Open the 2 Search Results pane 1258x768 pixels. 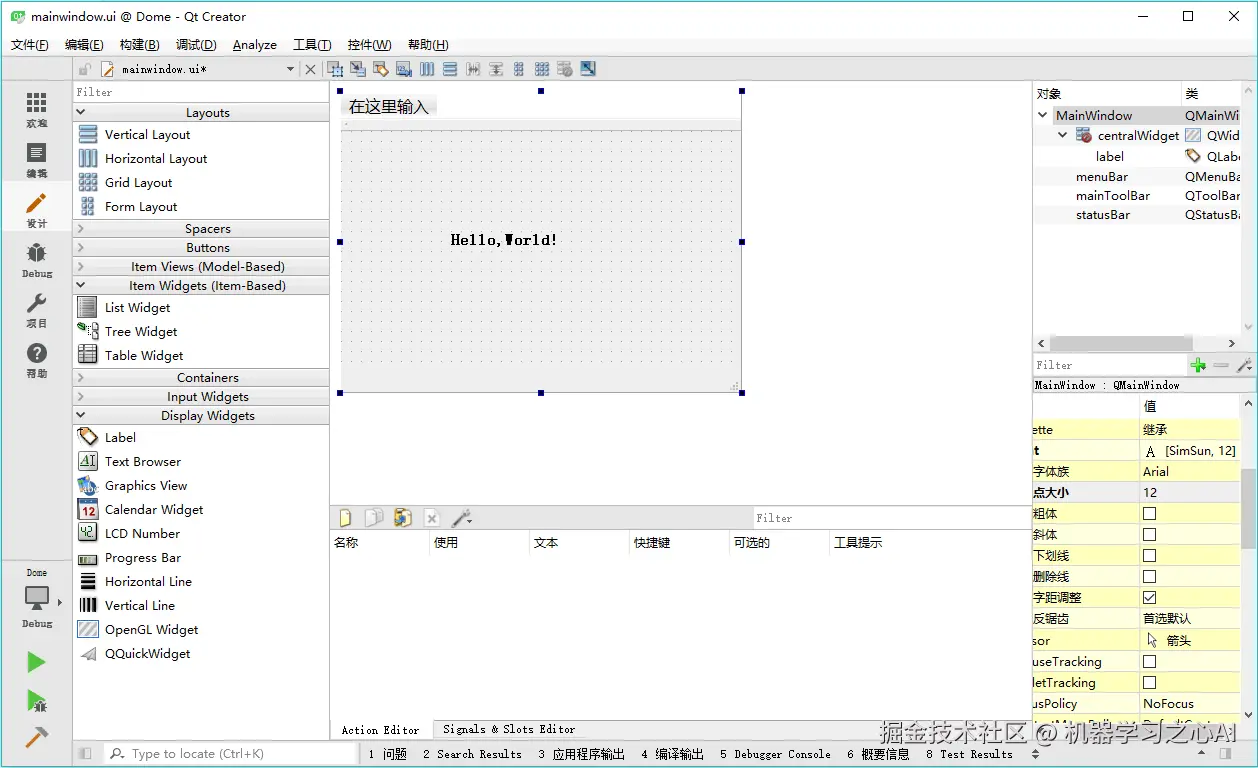(472, 754)
